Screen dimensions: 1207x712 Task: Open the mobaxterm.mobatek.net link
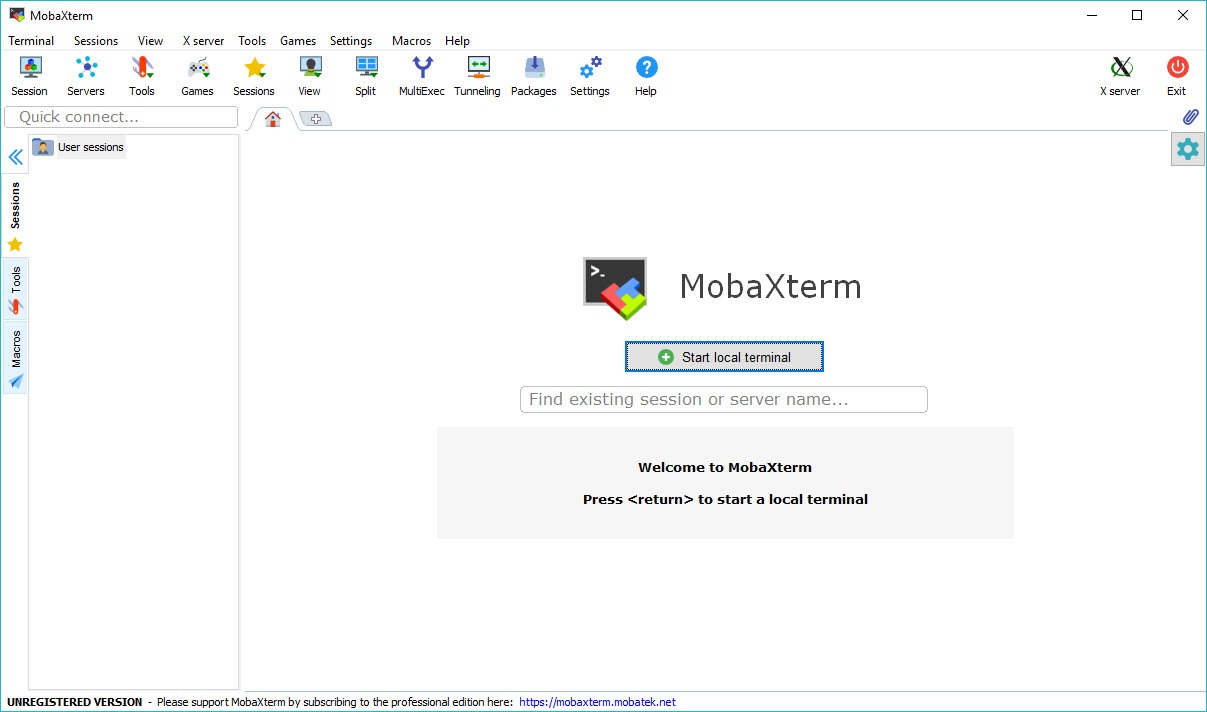pyautogui.click(x=597, y=702)
